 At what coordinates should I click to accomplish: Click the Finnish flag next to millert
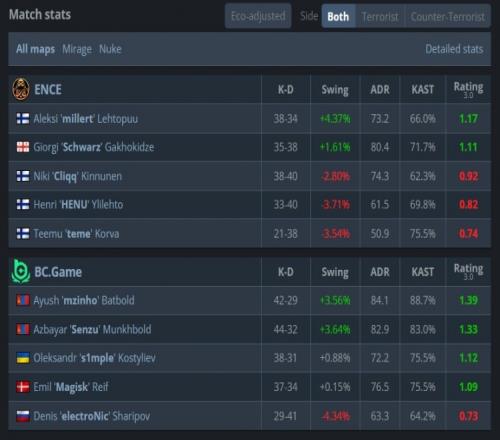tap(23, 119)
